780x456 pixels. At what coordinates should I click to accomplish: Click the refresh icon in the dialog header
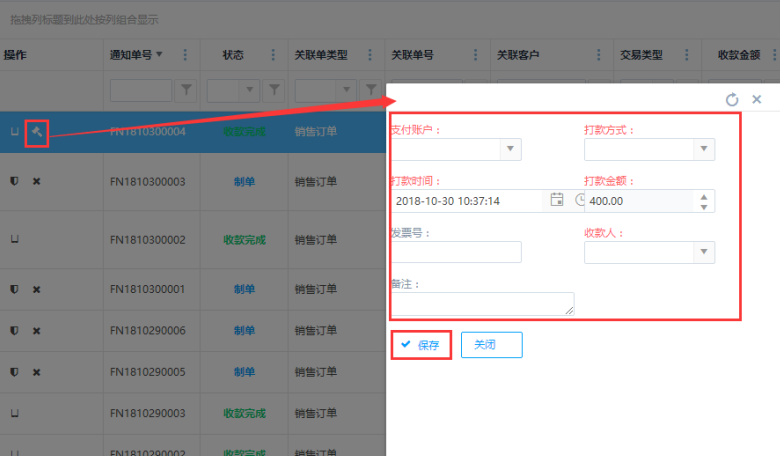pyautogui.click(x=732, y=99)
